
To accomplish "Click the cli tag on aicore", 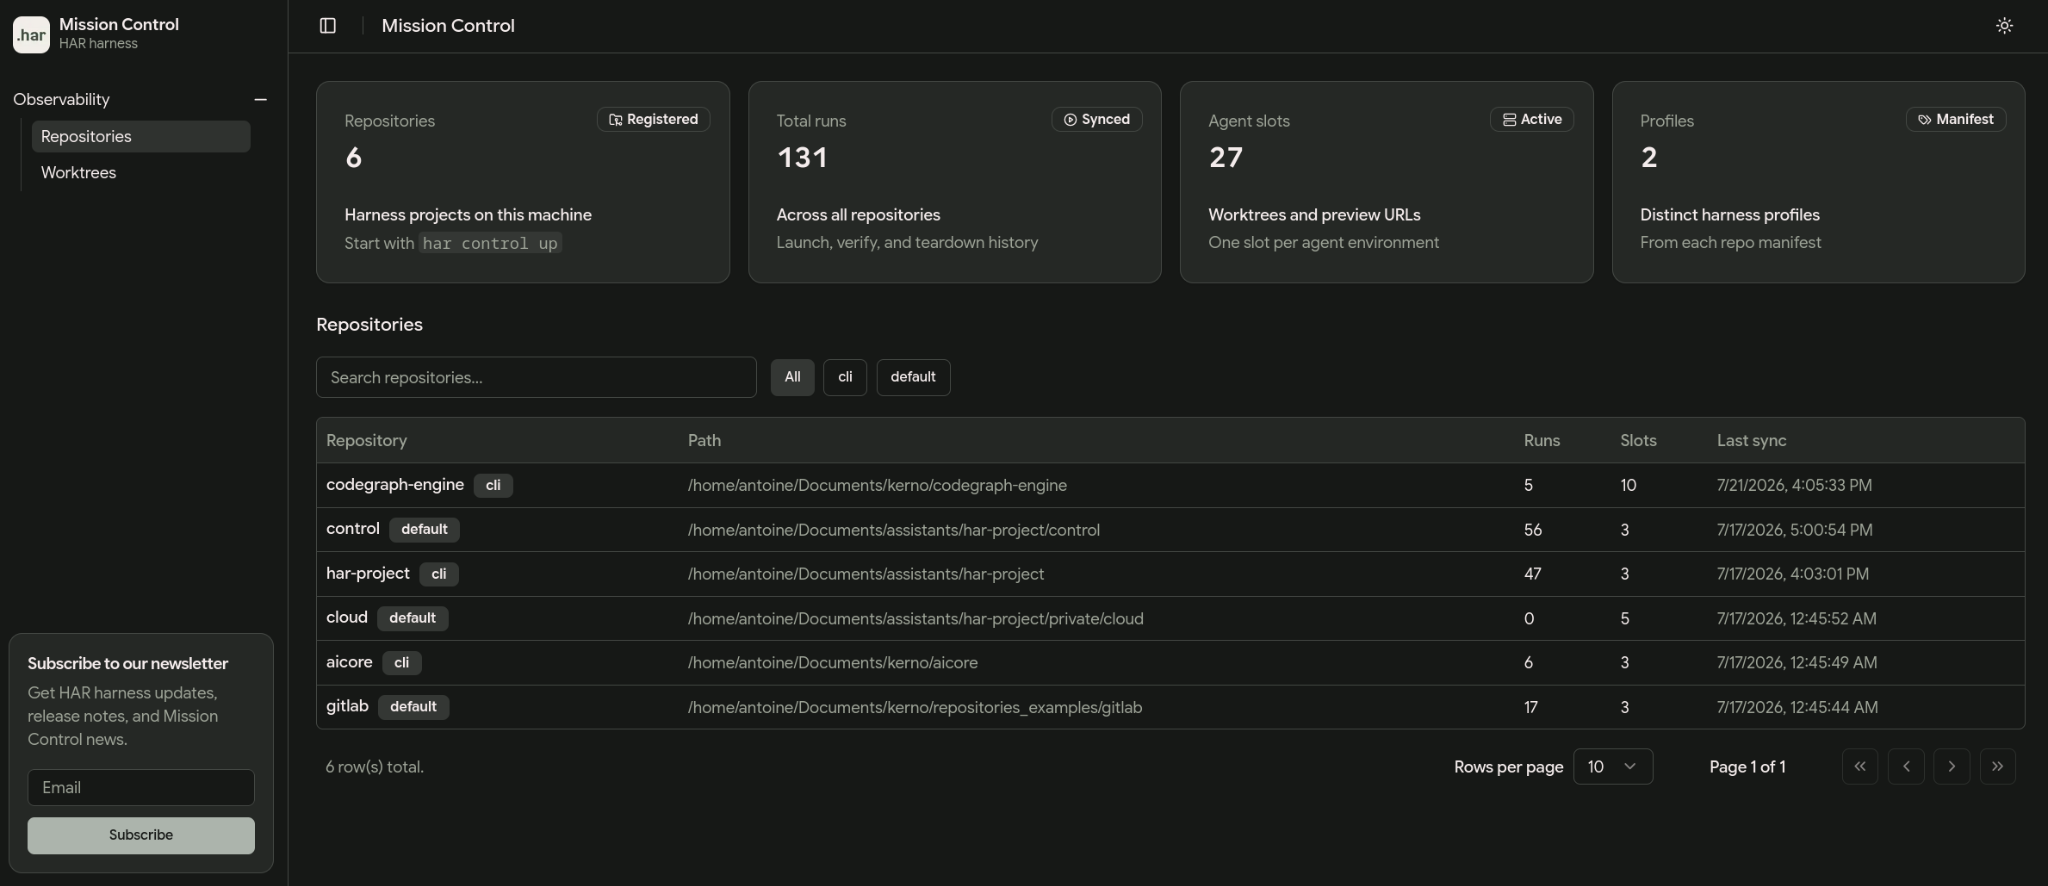I will (402, 663).
